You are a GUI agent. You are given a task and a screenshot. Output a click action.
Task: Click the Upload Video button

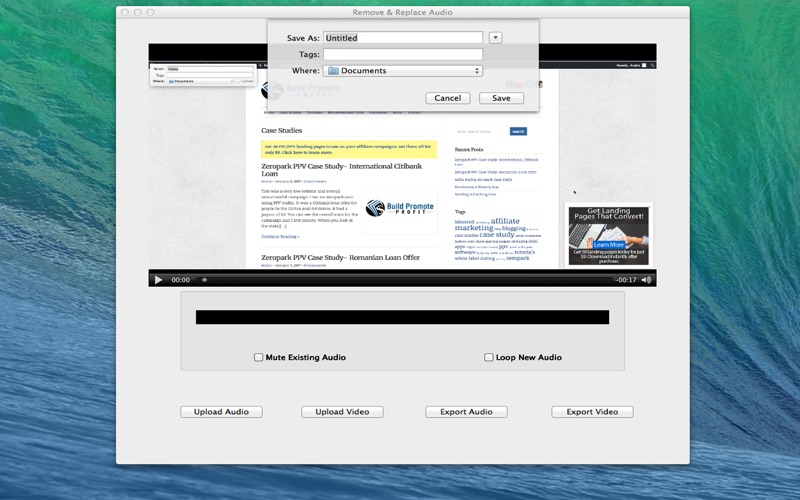[342, 412]
